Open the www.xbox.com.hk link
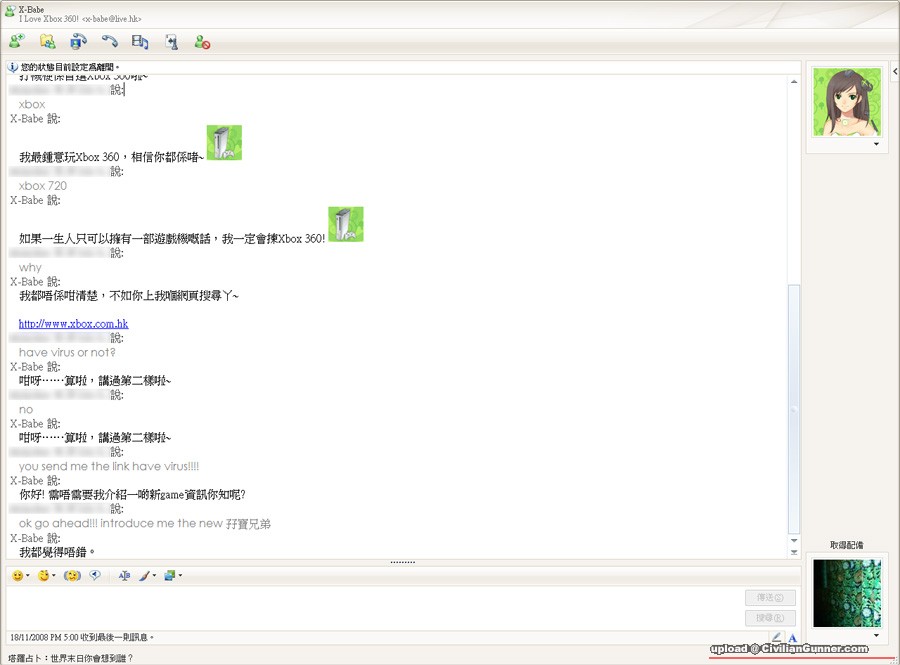Image resolution: width=900 pixels, height=665 pixels. tap(73, 324)
